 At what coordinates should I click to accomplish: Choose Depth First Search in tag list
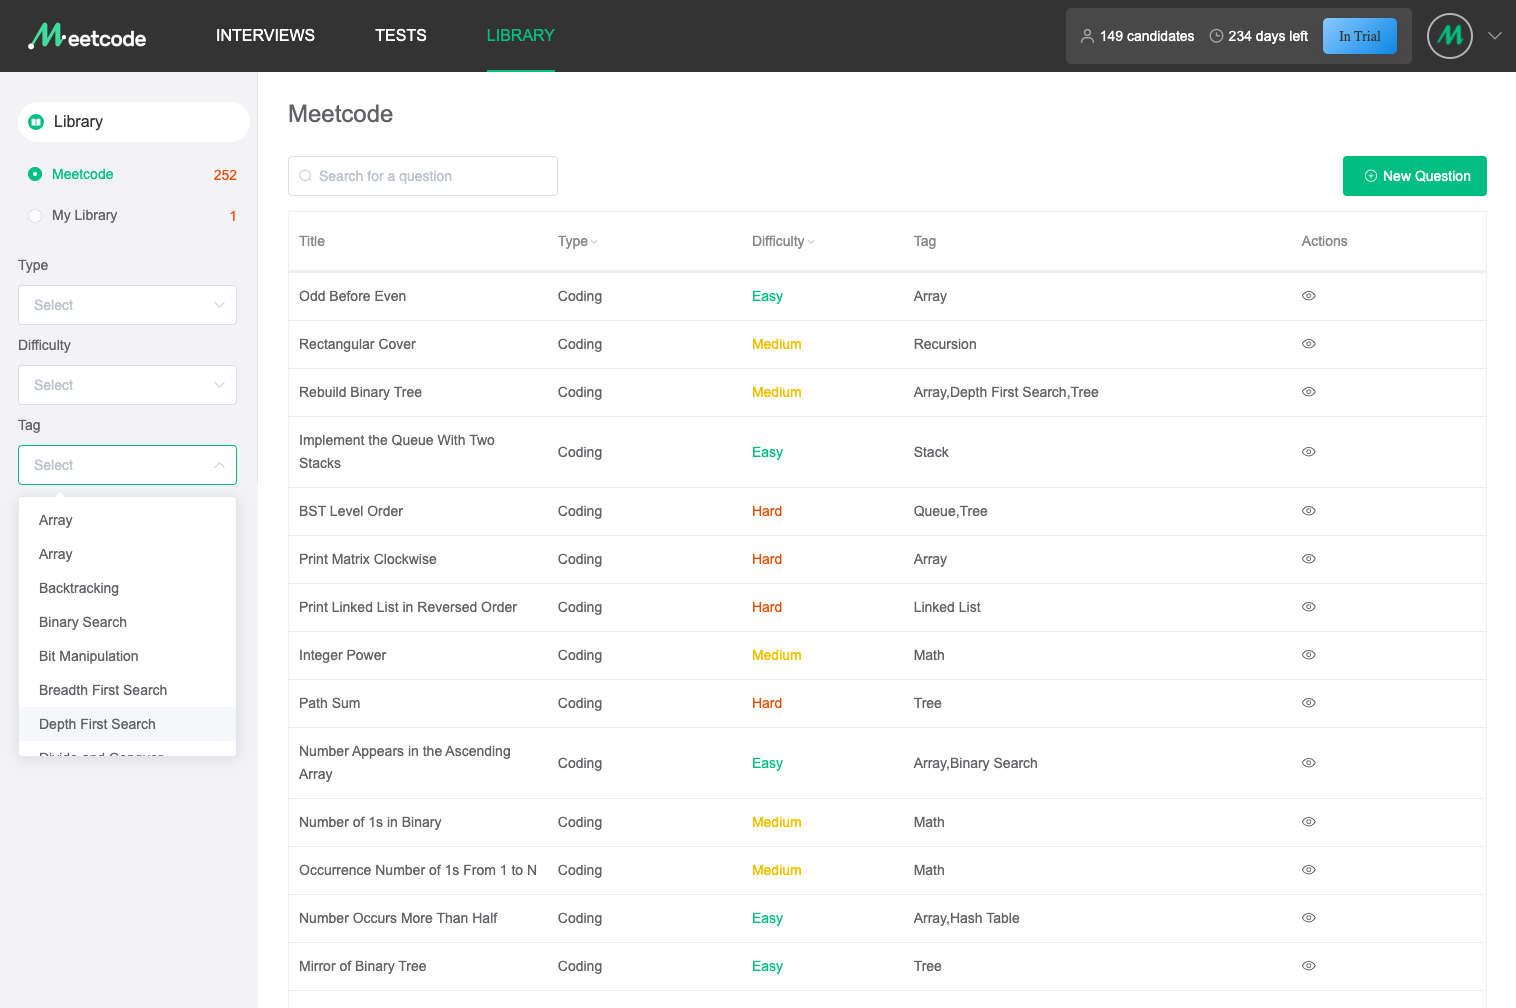tap(127, 724)
